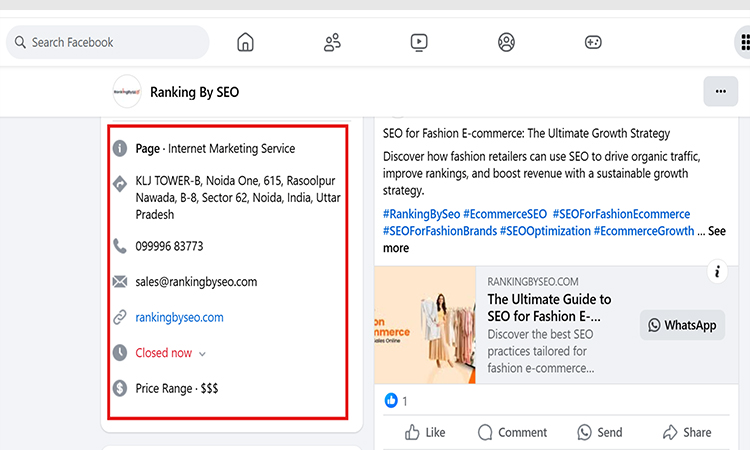Select the Internet Marketing Service category text
Screen dimensions: 750x450
[x=232, y=149]
